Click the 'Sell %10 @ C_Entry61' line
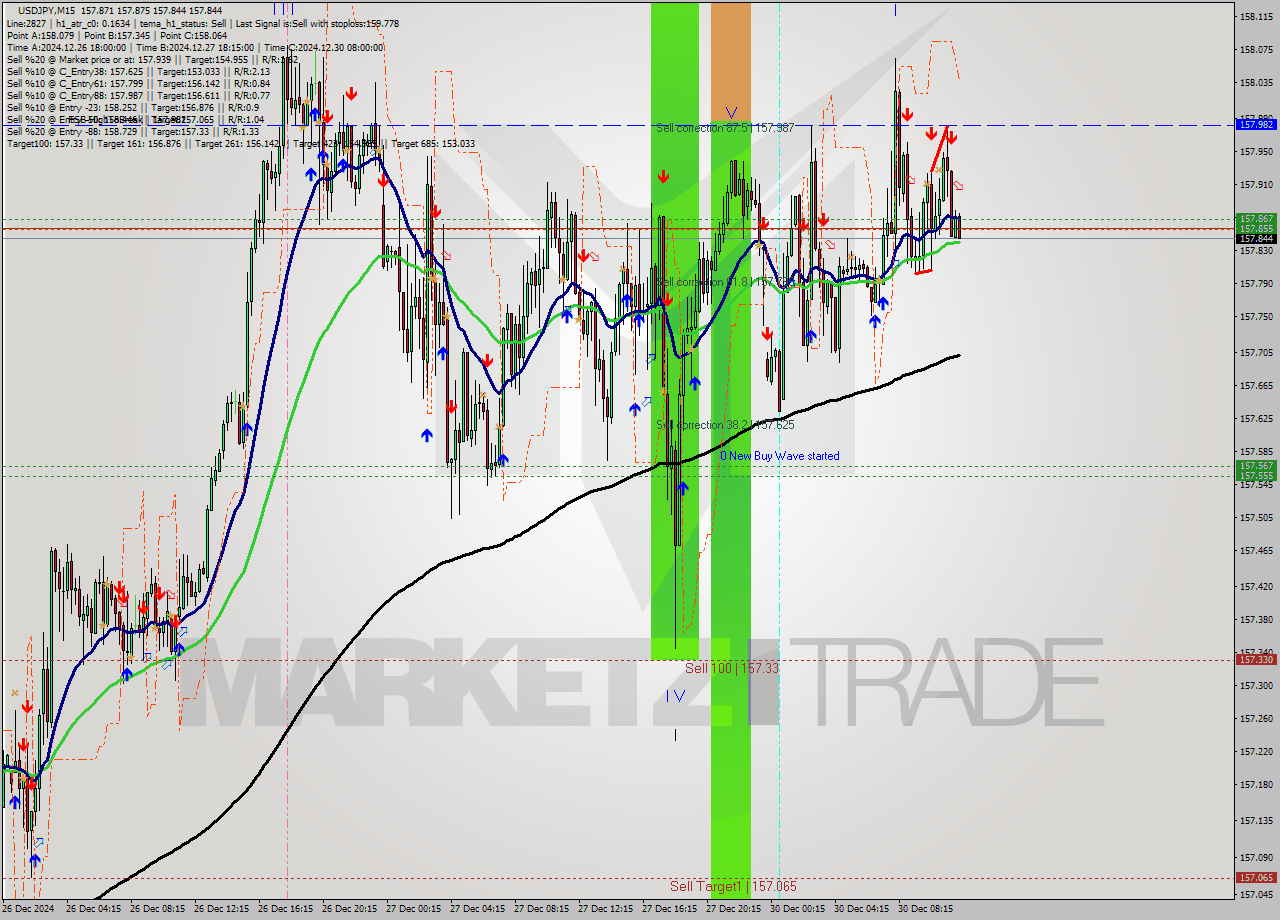Viewport: 1280px width, 920px height. (138, 83)
